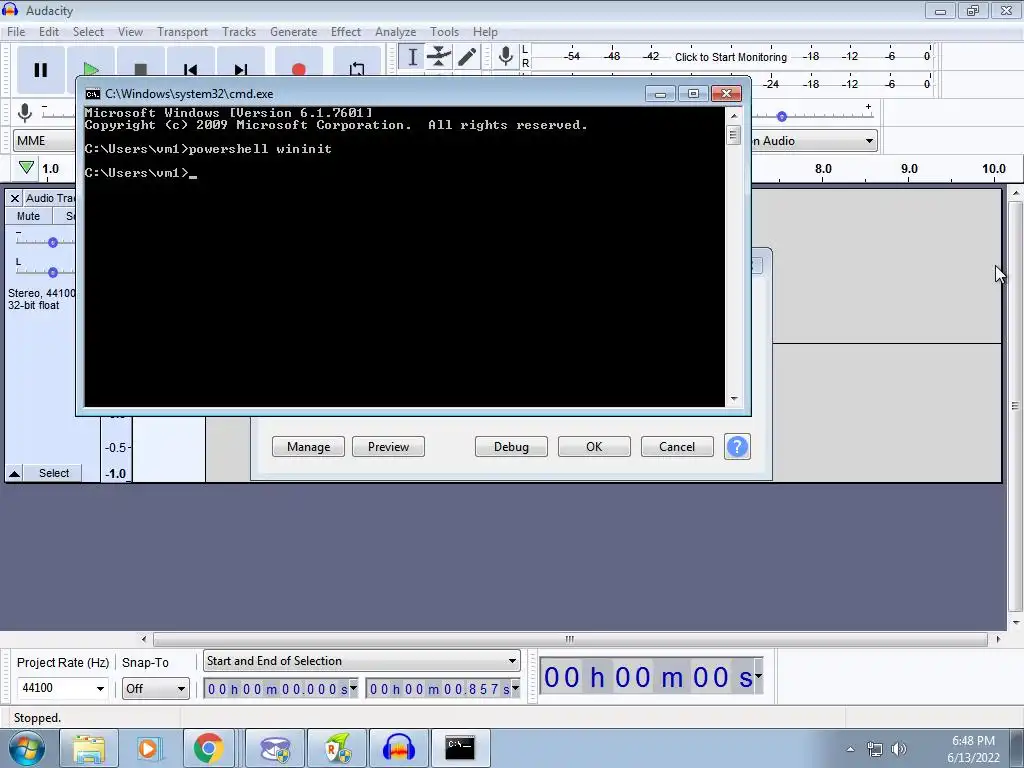Click the cmd window scrollbar up arrow
The image size is (1024, 768).
coord(734,116)
